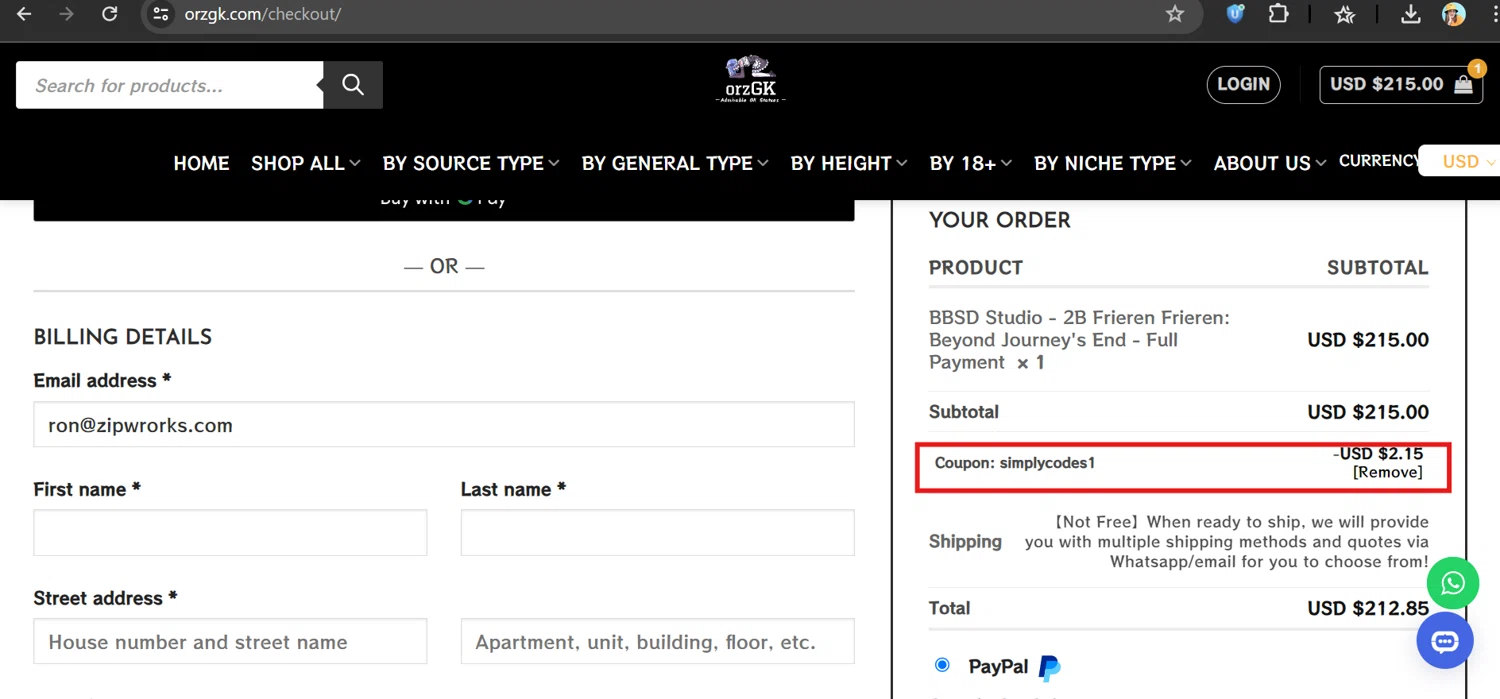The height and width of the screenshot is (699, 1500).
Task: Expand the BY NICHE TYPE menu
Action: point(1113,163)
